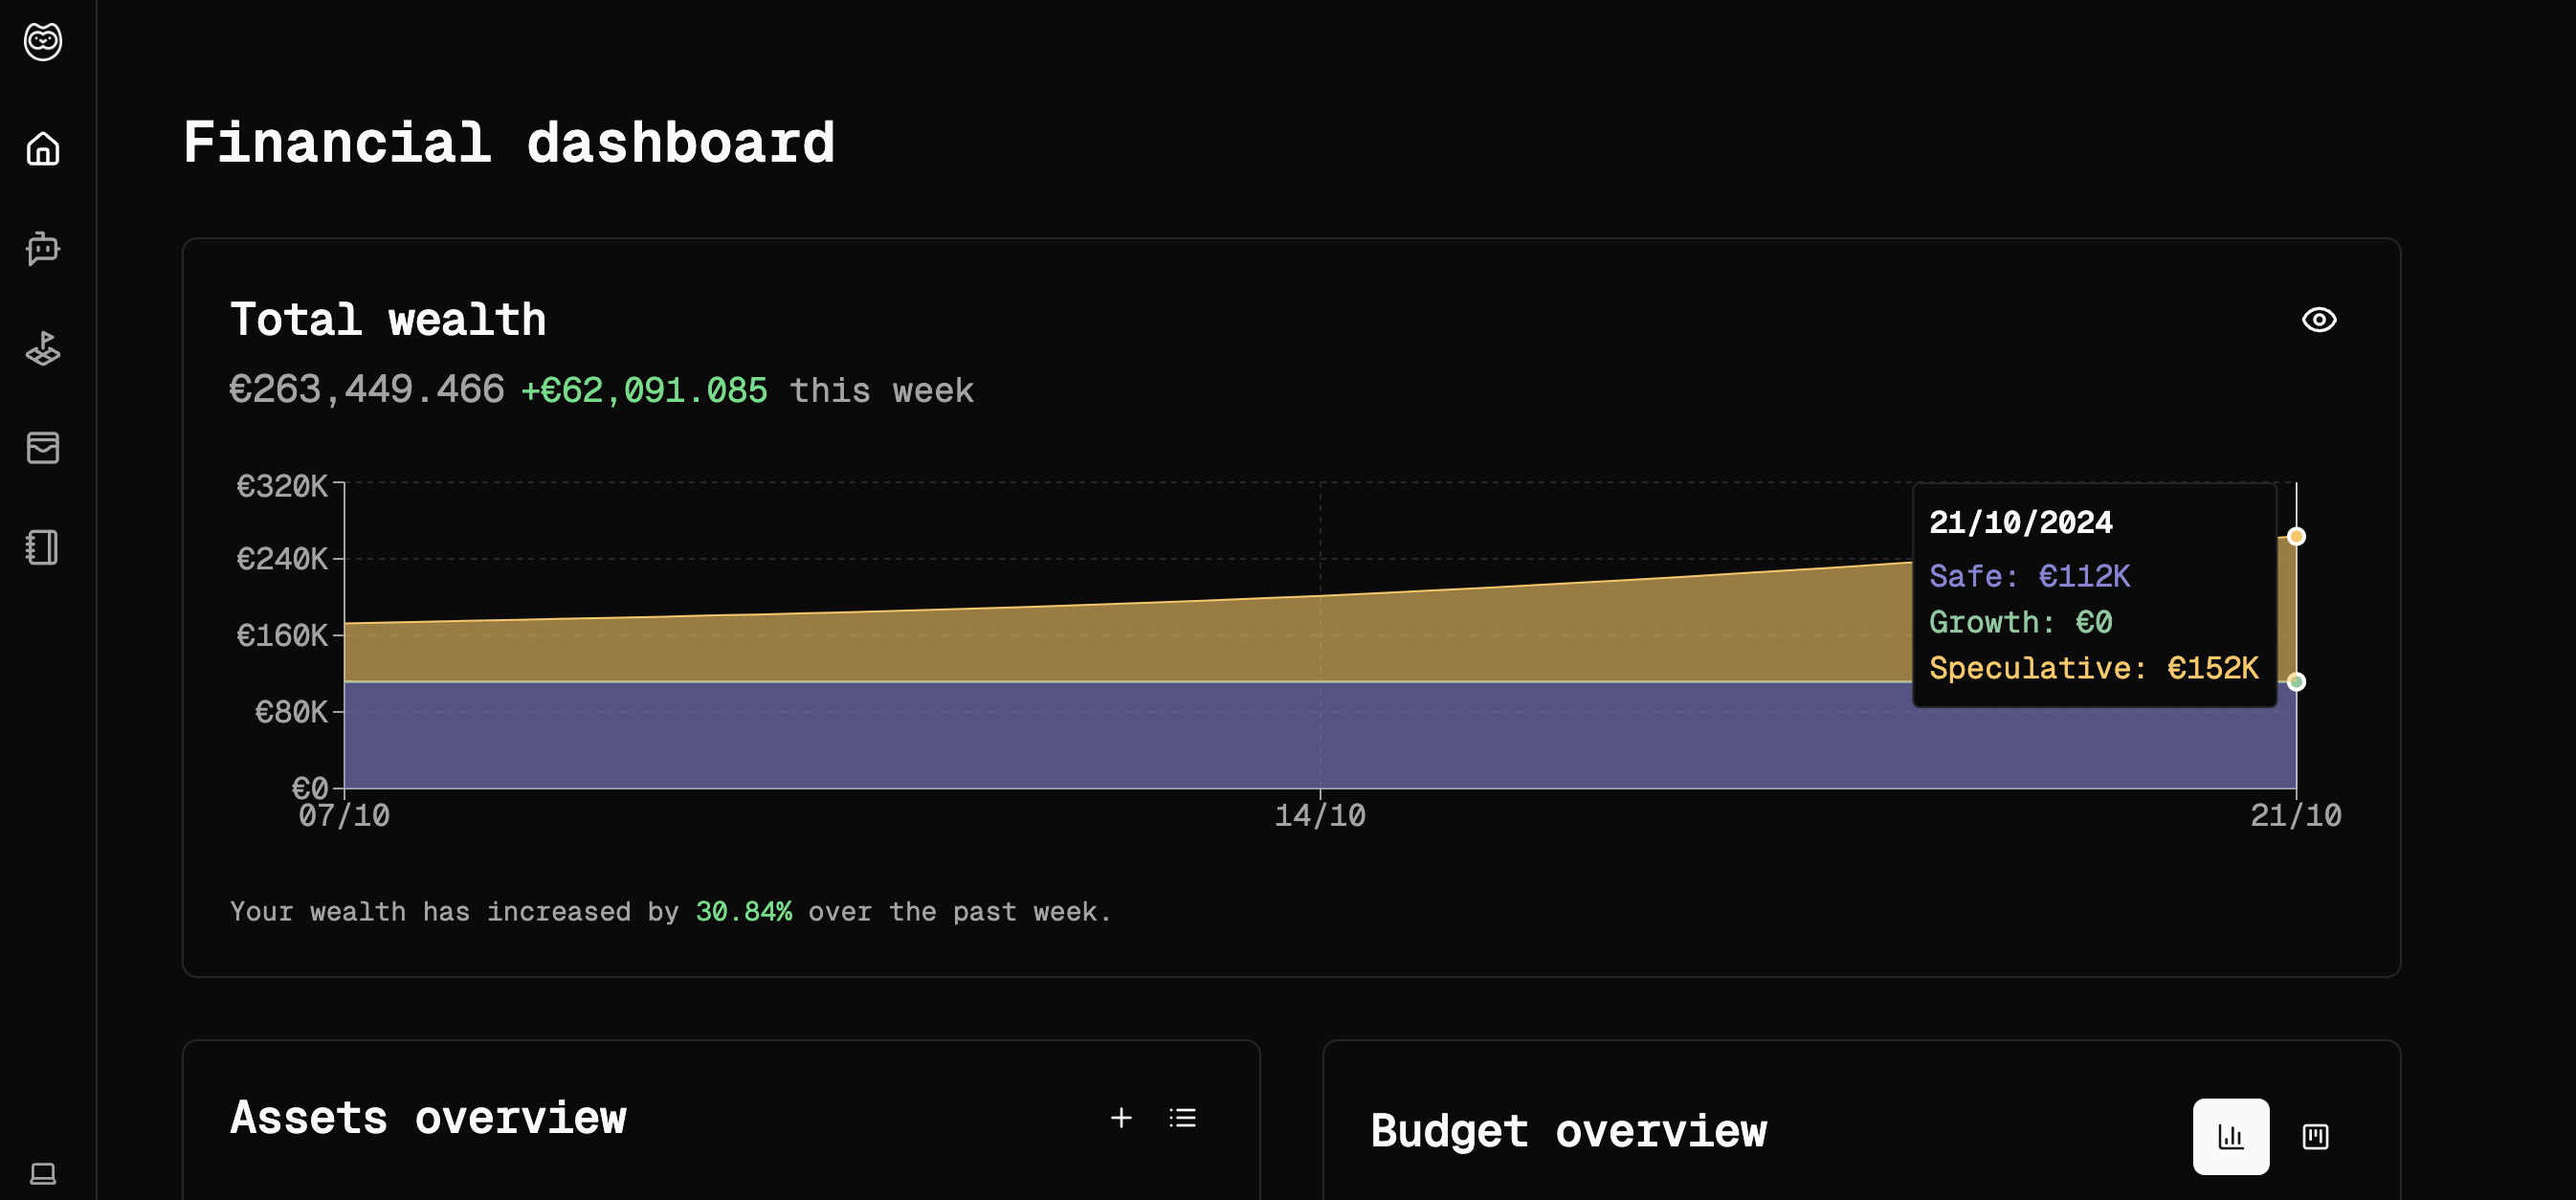Click the Speculative: €152K tooltip entry

[x=2094, y=668]
